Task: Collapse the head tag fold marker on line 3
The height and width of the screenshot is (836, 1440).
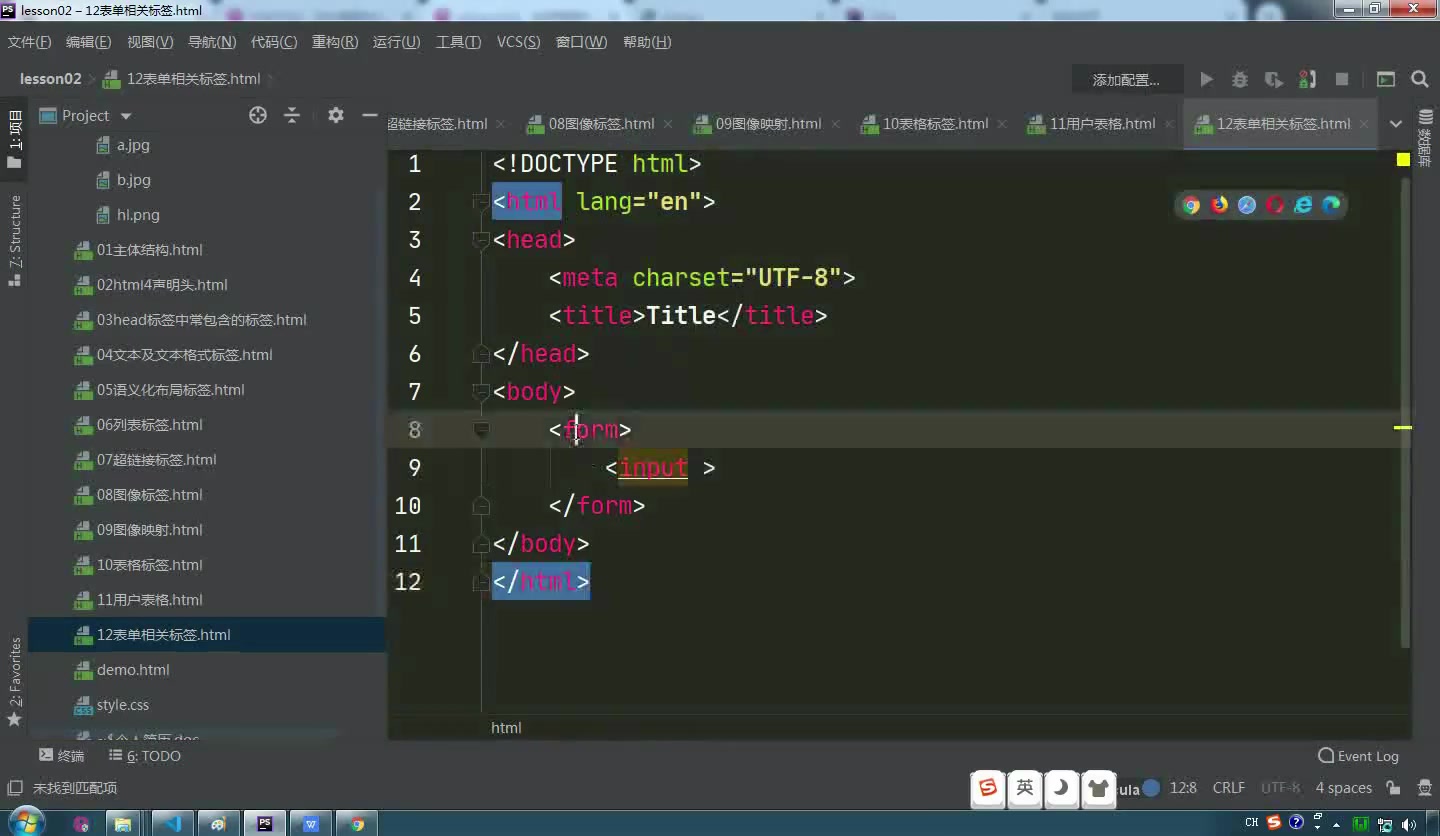Action: [480, 240]
